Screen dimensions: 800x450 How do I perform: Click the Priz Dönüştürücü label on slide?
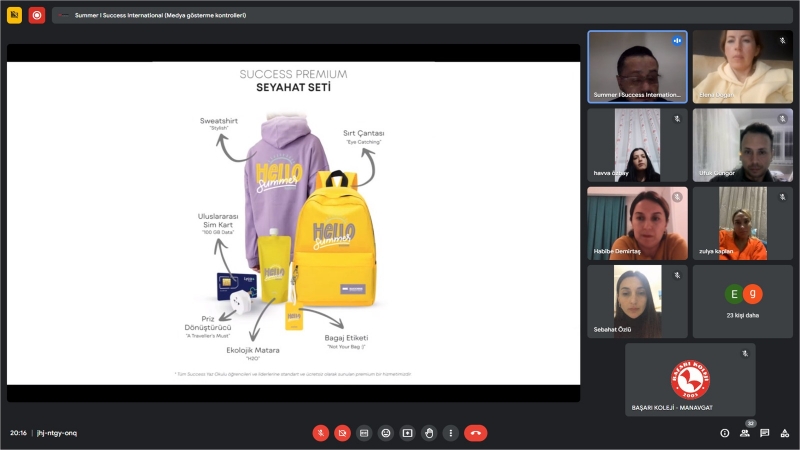coord(208,323)
